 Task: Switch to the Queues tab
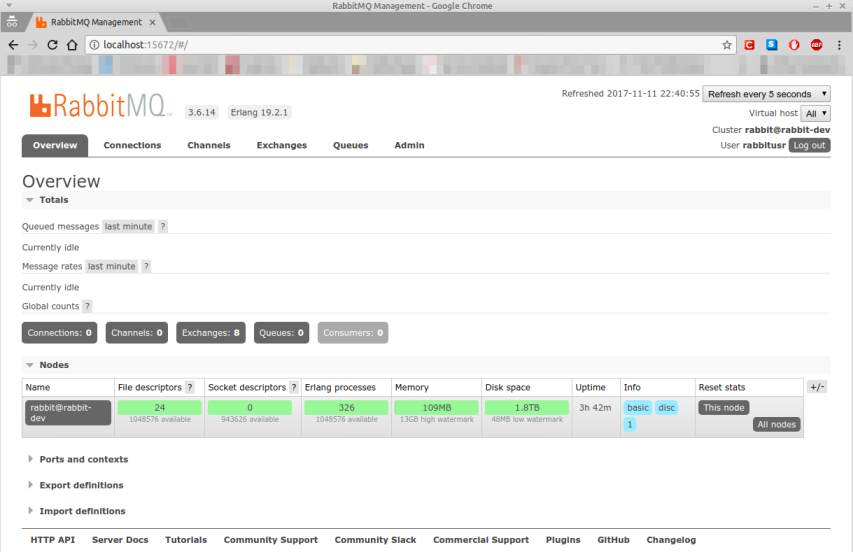coord(350,146)
